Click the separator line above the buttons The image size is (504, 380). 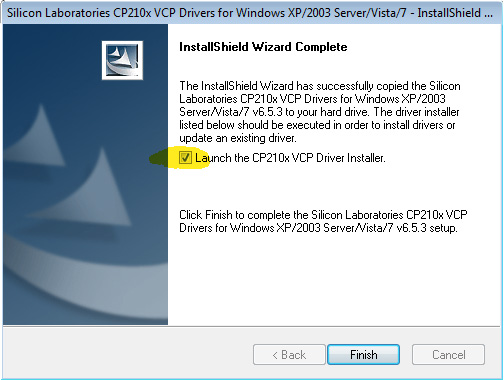(252, 326)
